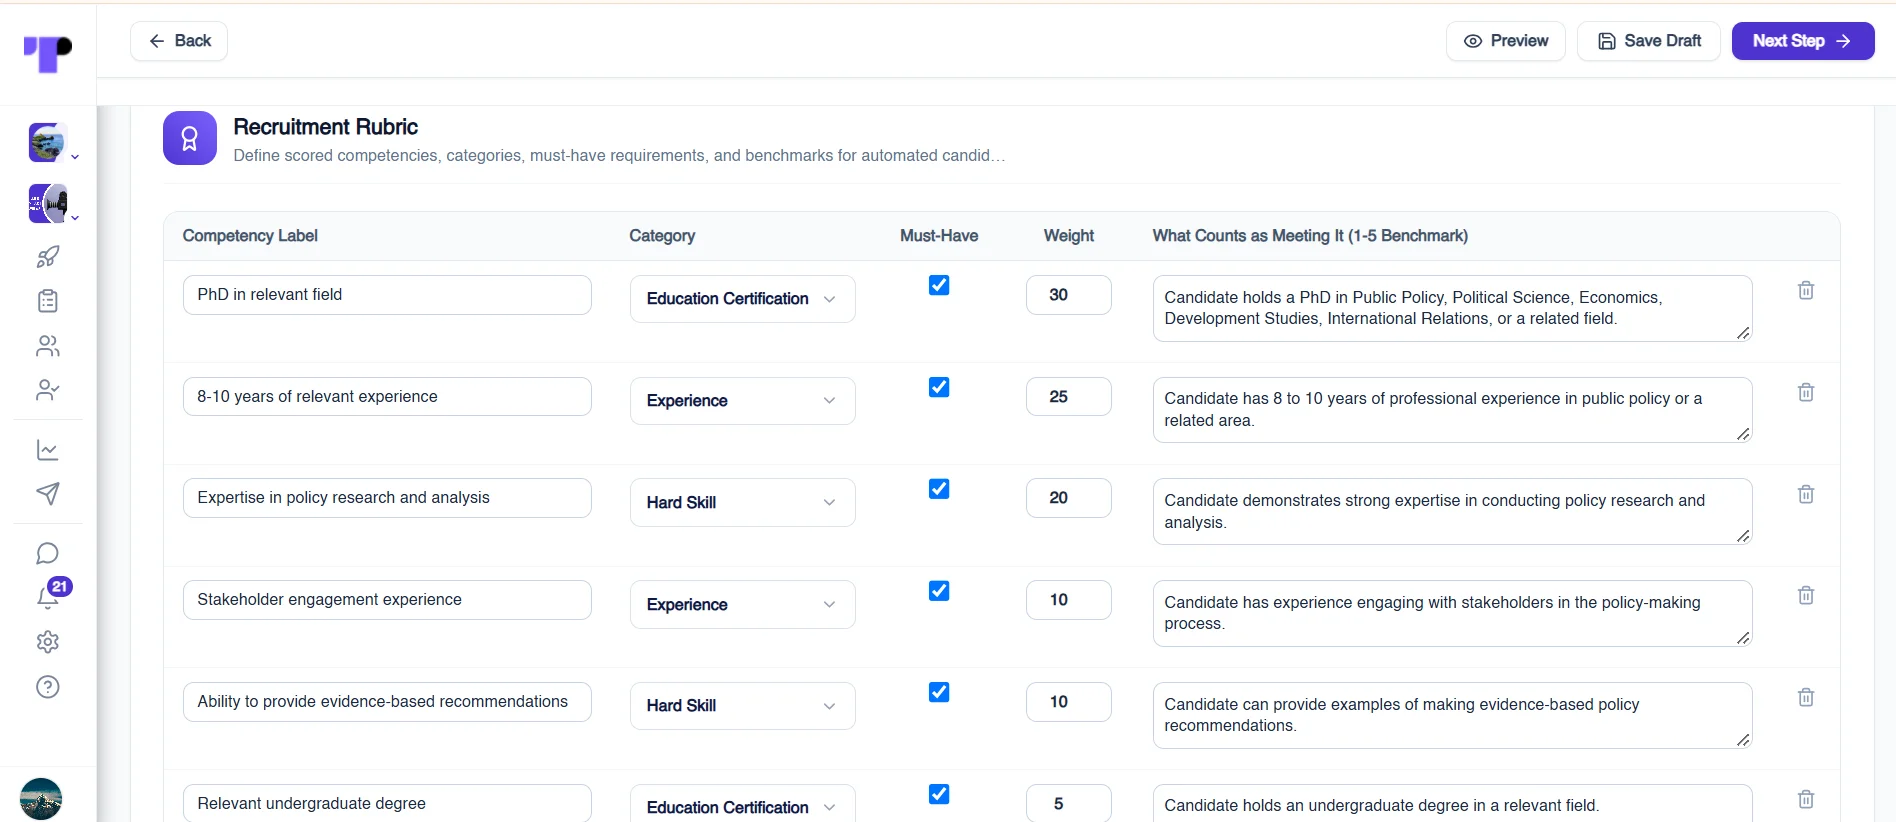Go Back to the previous page
Screen dimensions: 1896x822
179,41
